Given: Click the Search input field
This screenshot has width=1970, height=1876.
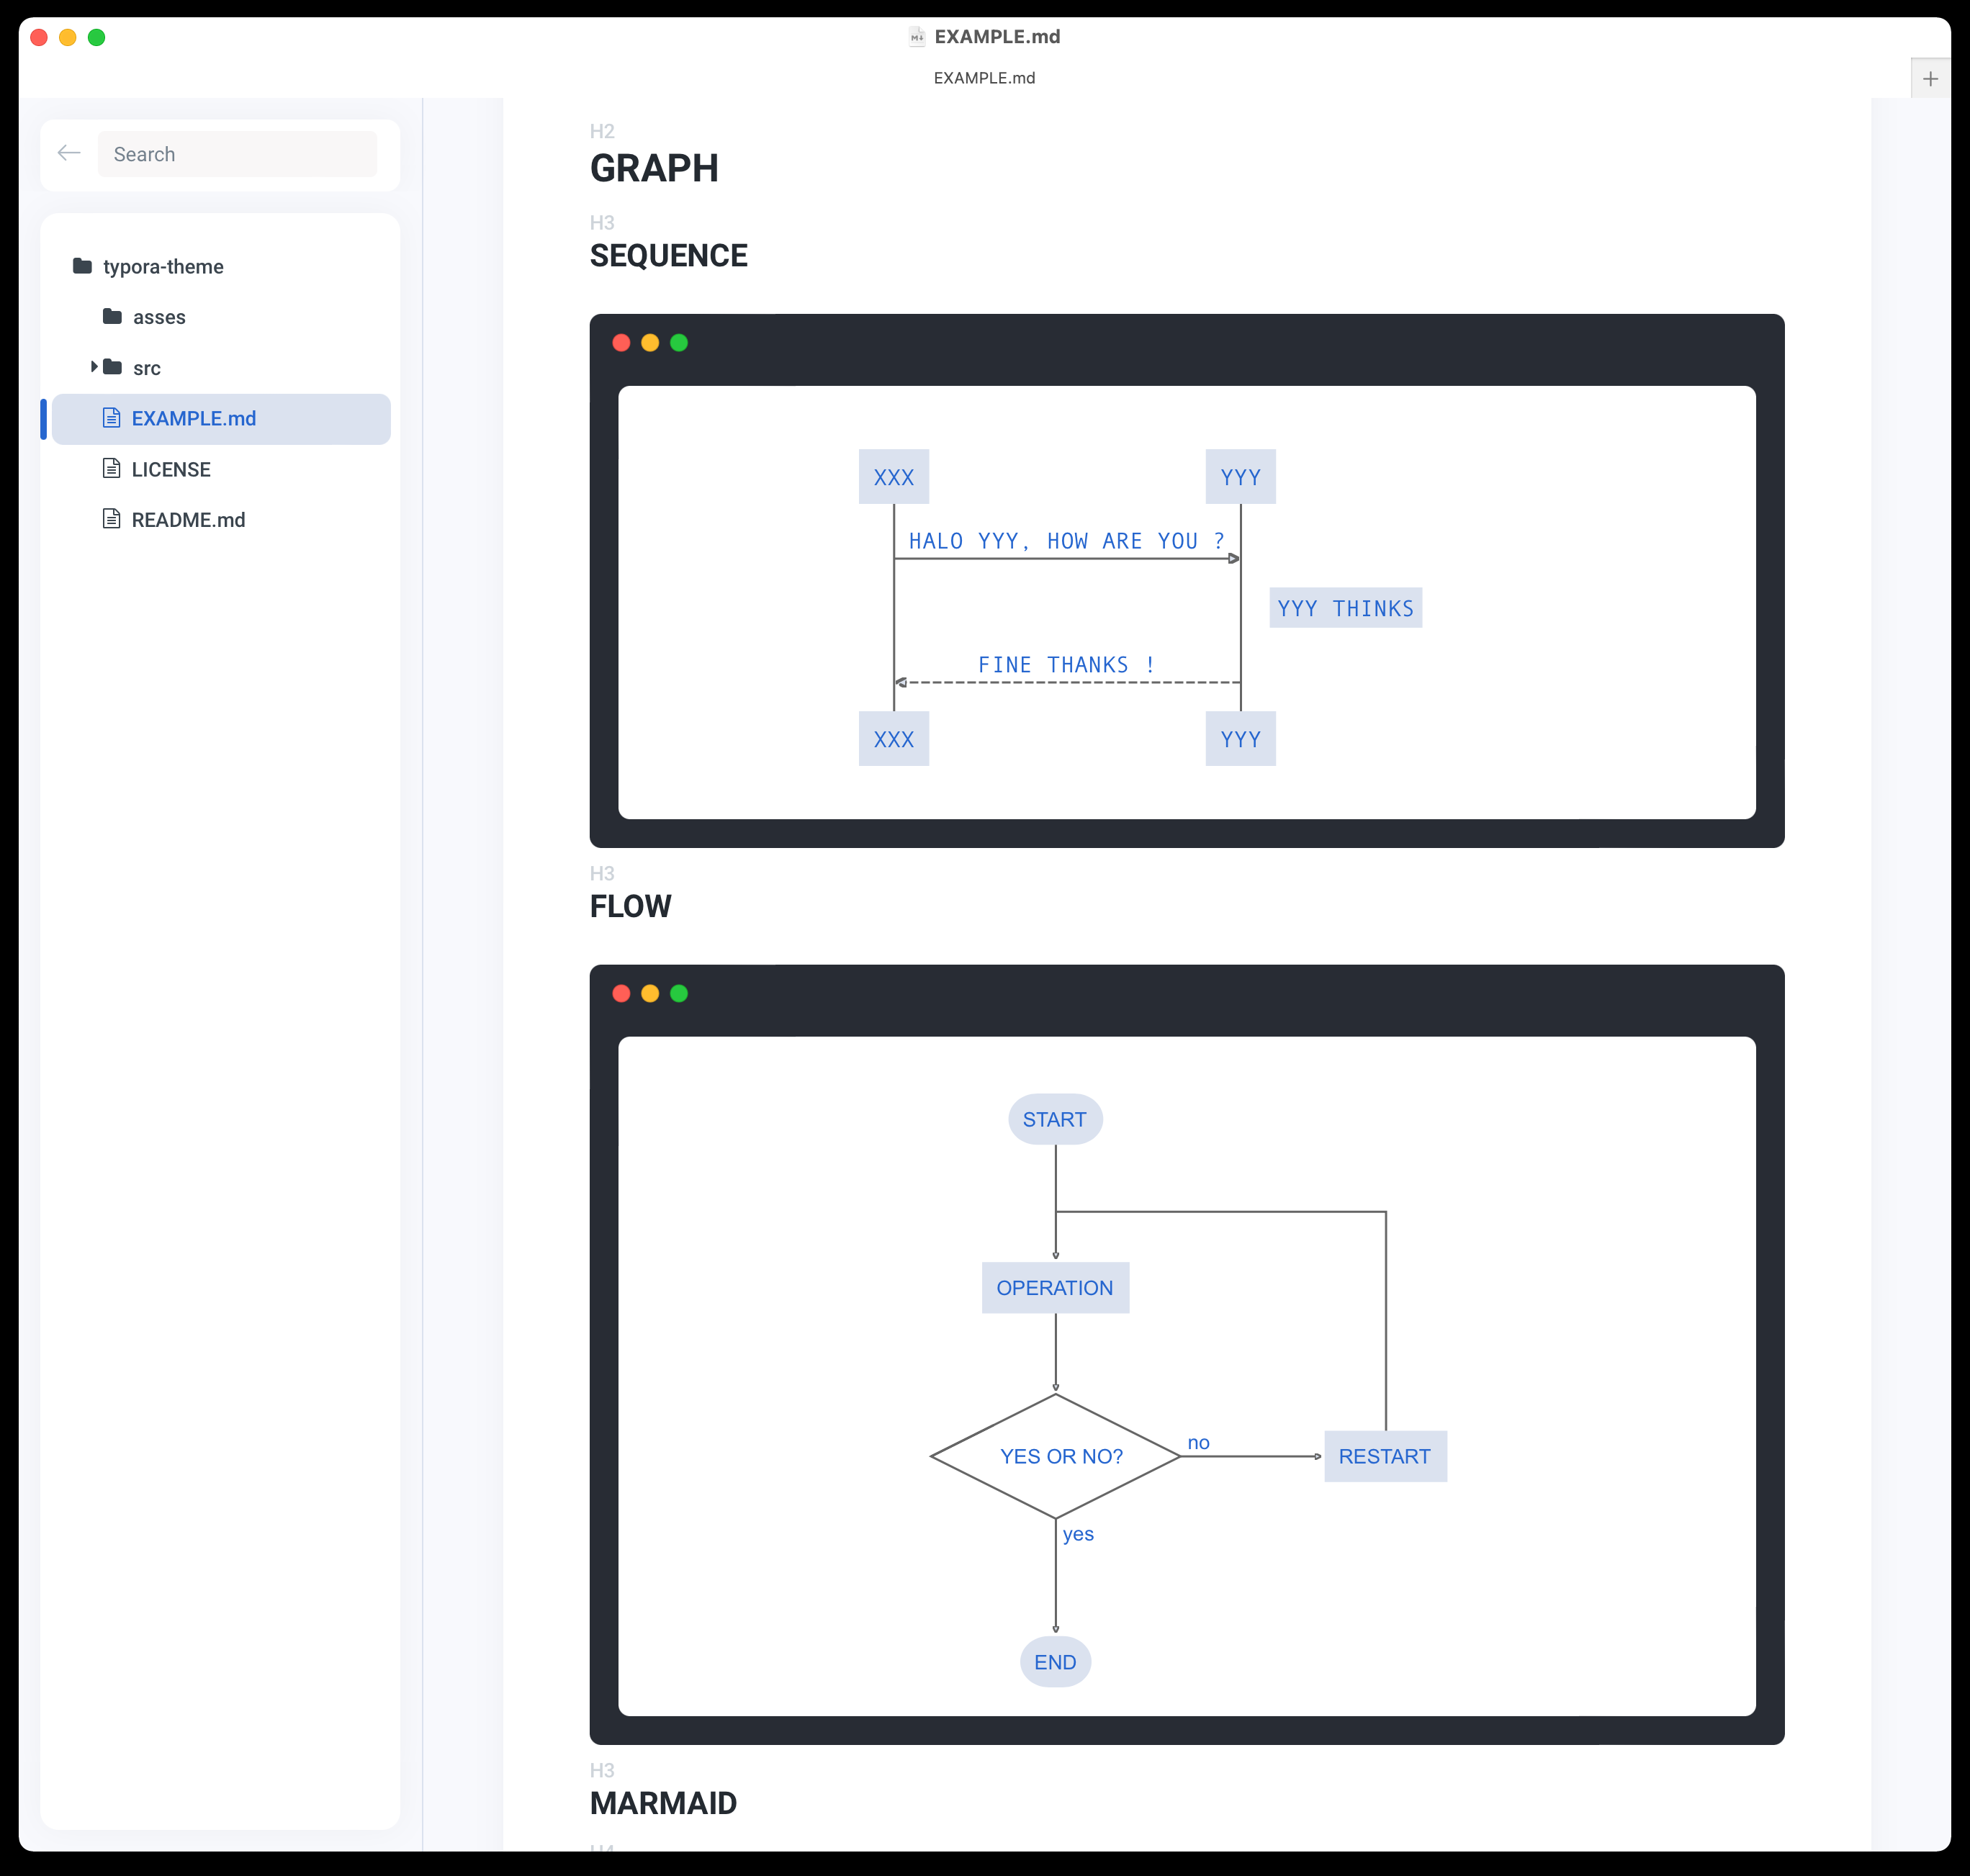Looking at the screenshot, I should coord(241,153).
